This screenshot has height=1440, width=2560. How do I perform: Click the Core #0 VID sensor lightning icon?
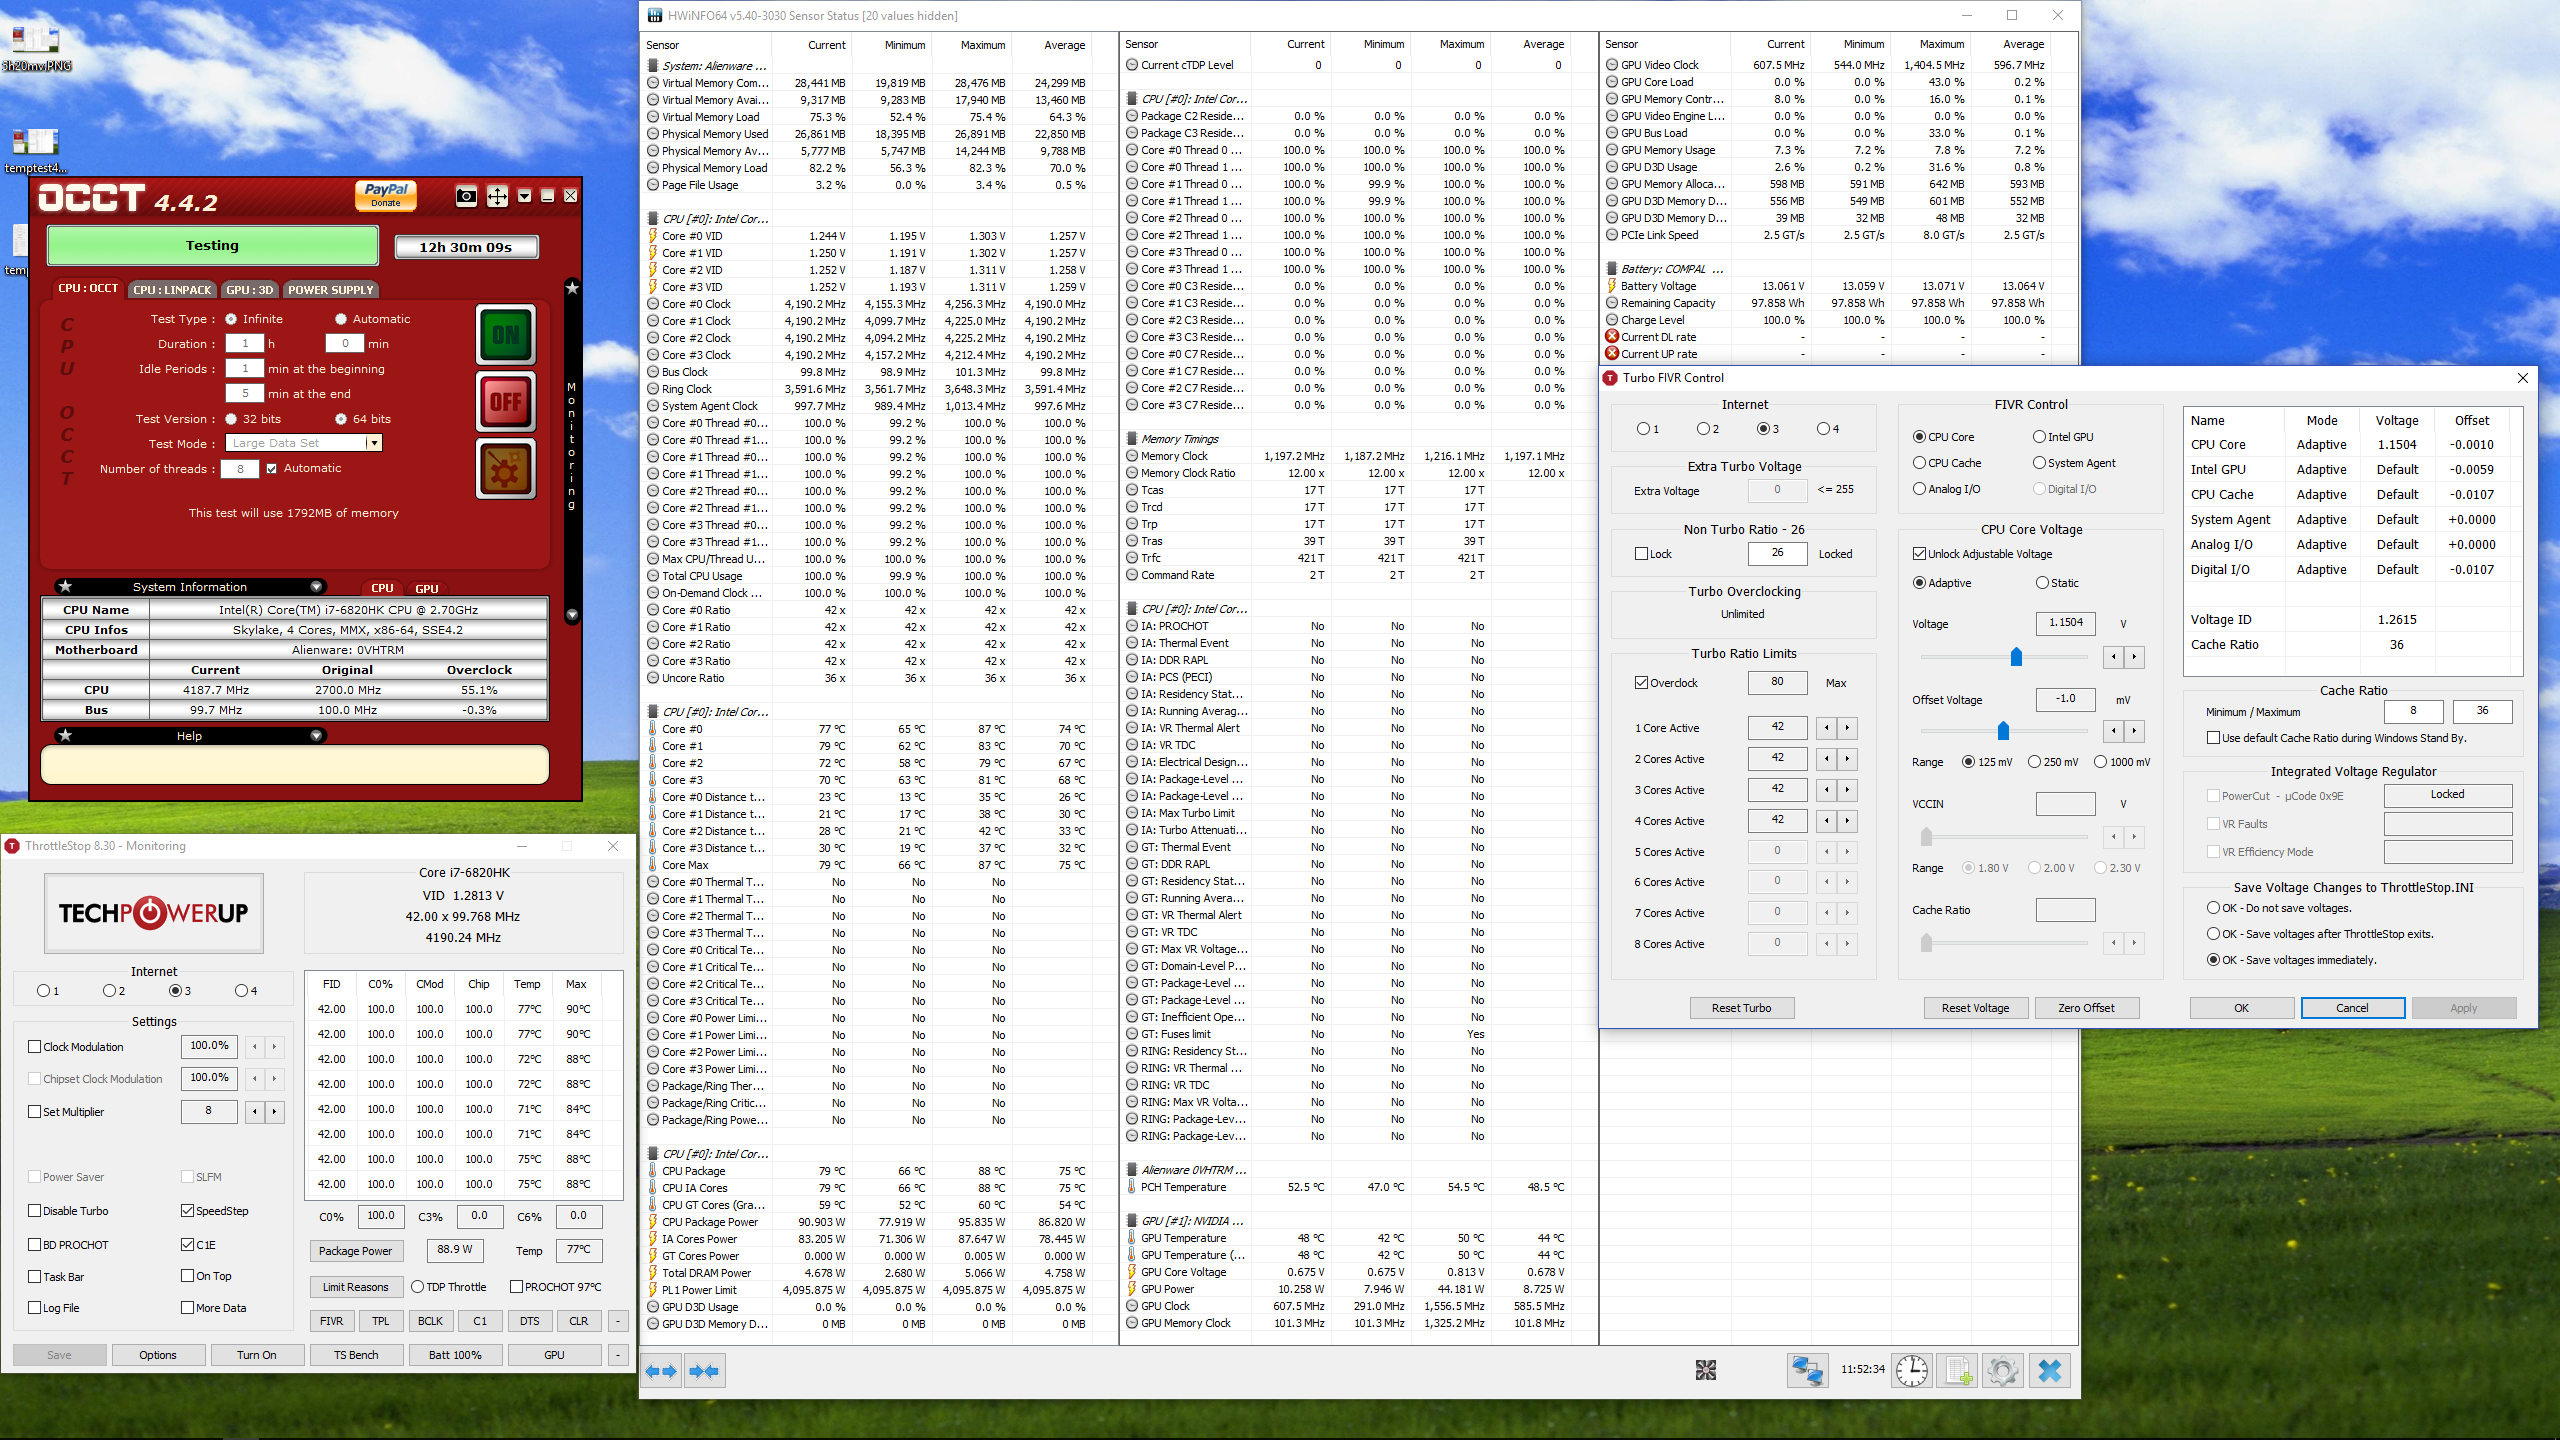coord(653,236)
